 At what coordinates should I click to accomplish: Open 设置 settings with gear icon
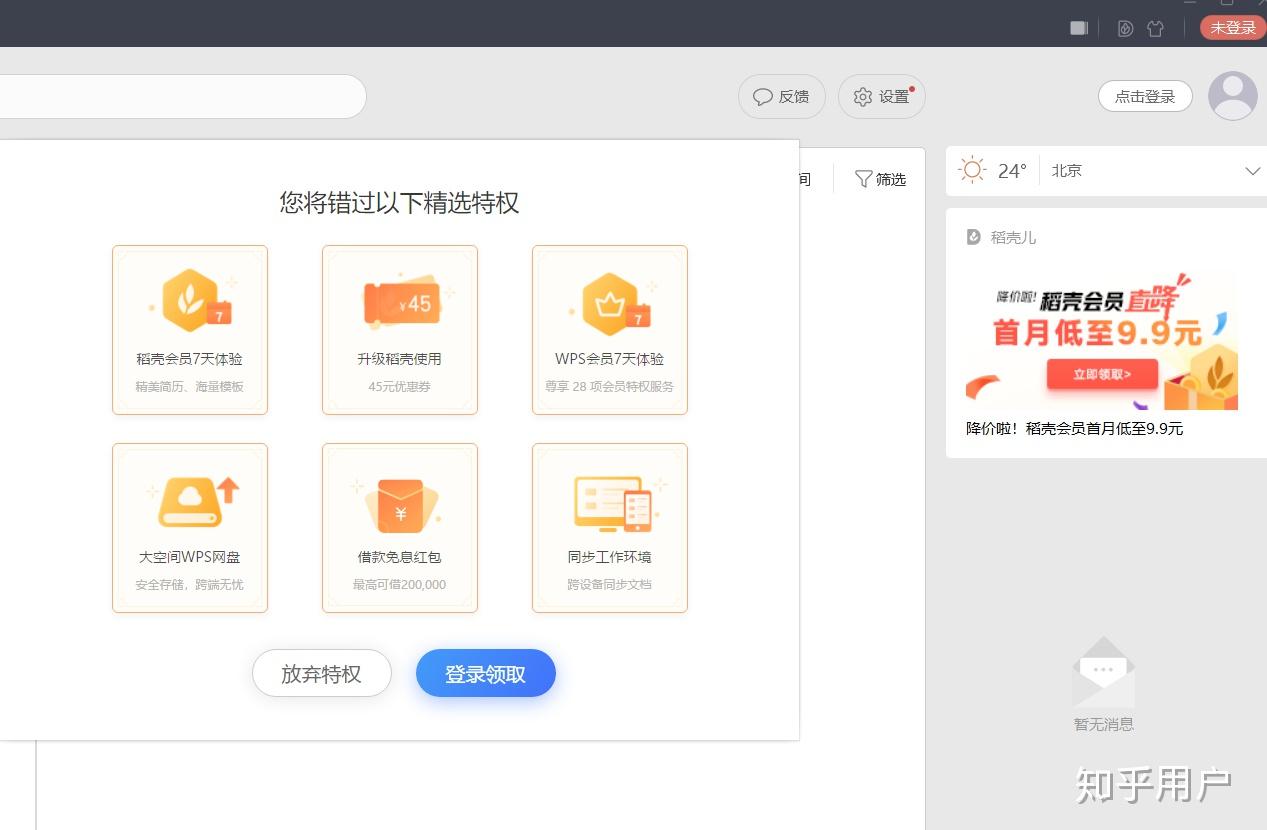pyautogui.click(x=882, y=97)
